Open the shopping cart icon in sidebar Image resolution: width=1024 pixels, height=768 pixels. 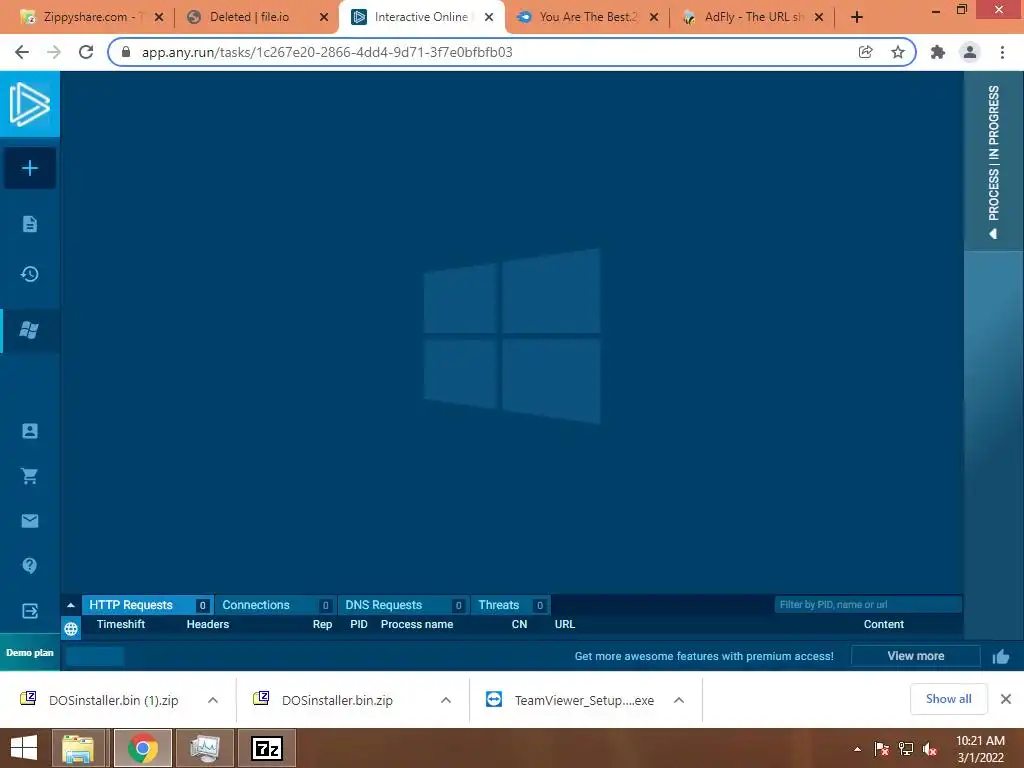point(29,475)
